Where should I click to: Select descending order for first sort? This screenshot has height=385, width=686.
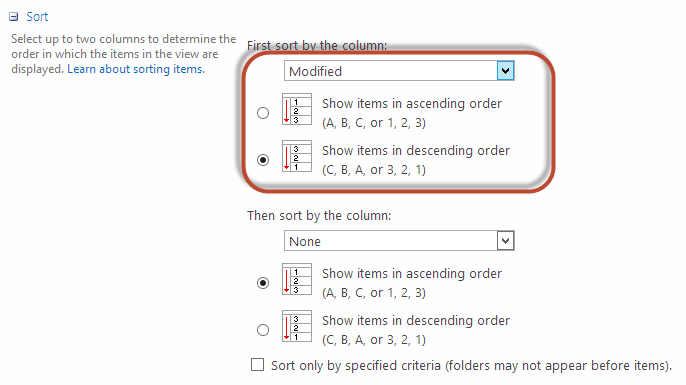[x=263, y=160]
